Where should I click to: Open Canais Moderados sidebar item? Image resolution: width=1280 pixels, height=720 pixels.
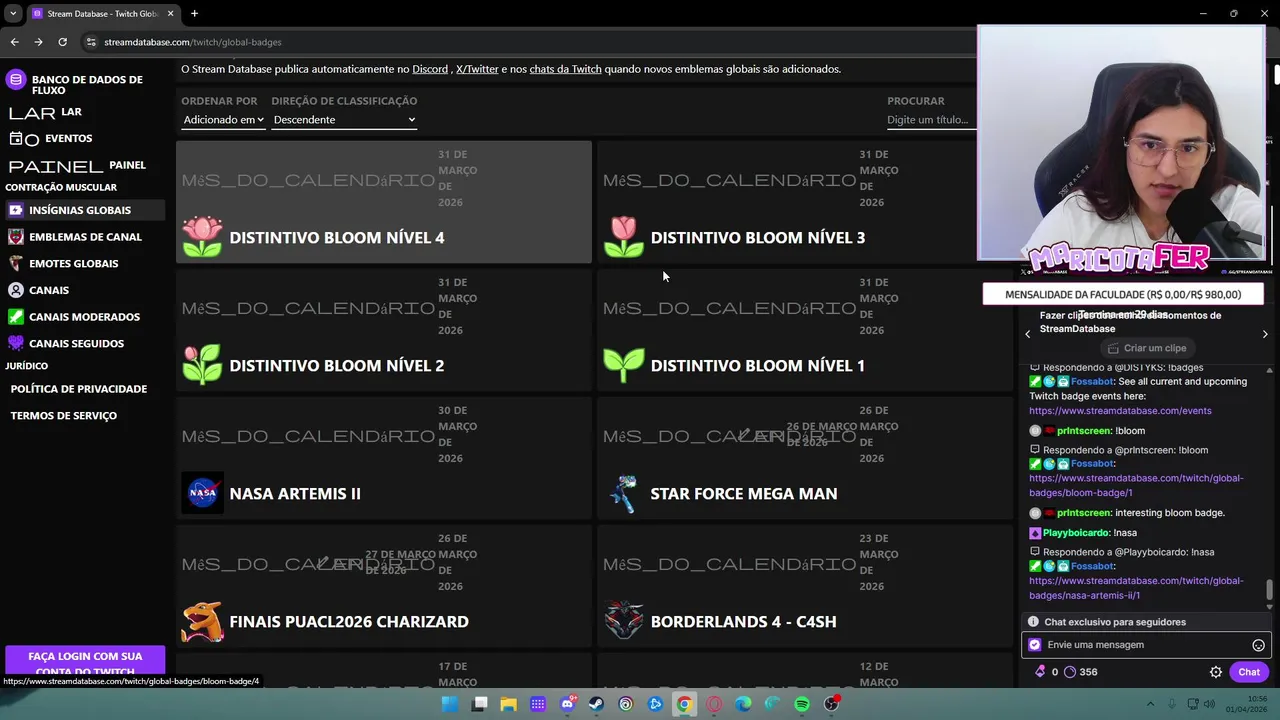coord(84,317)
